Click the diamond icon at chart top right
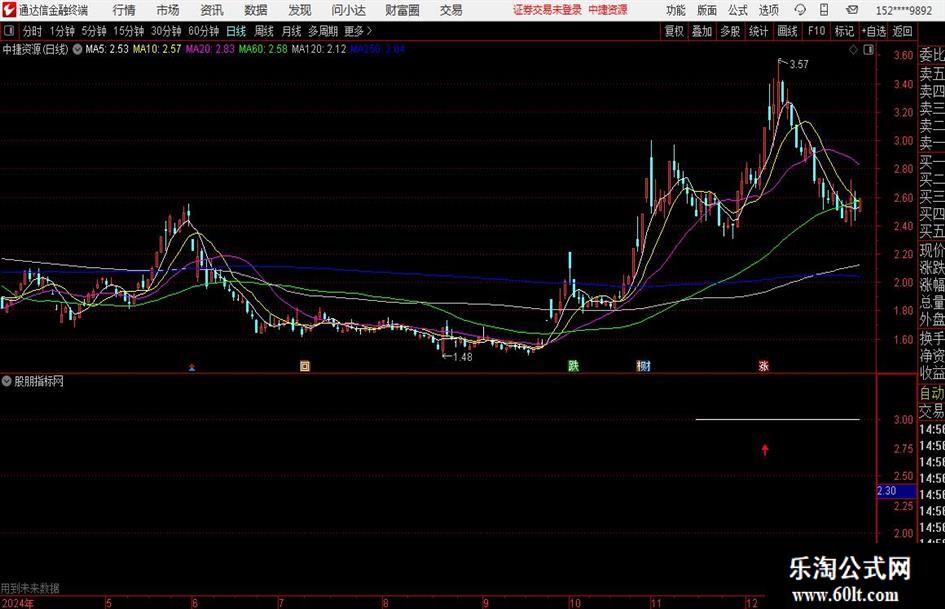 [853, 50]
